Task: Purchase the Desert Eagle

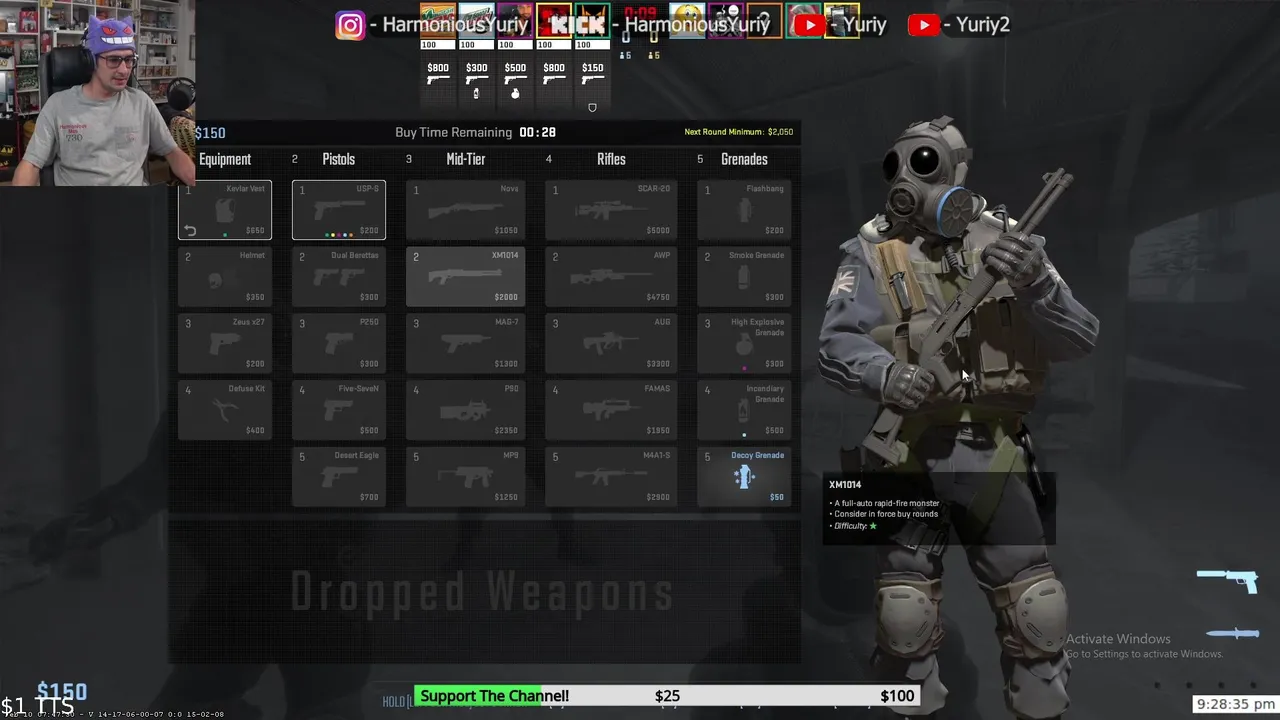Action: tap(339, 477)
